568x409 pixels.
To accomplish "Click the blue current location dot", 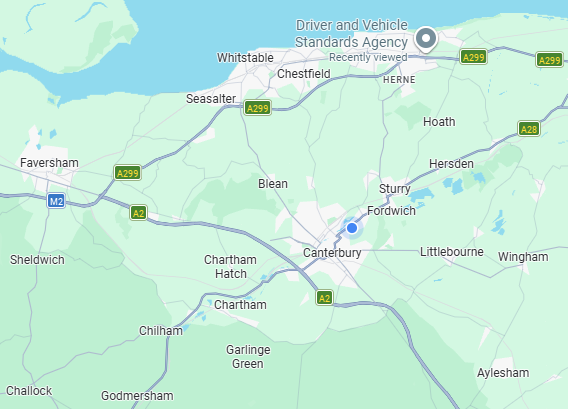I will click(352, 228).
